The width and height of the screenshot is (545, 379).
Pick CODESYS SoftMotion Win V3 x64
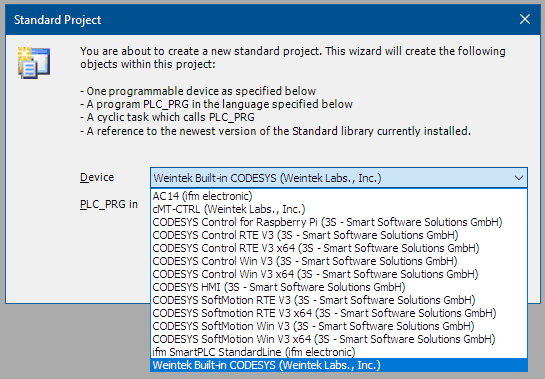click(x=339, y=339)
